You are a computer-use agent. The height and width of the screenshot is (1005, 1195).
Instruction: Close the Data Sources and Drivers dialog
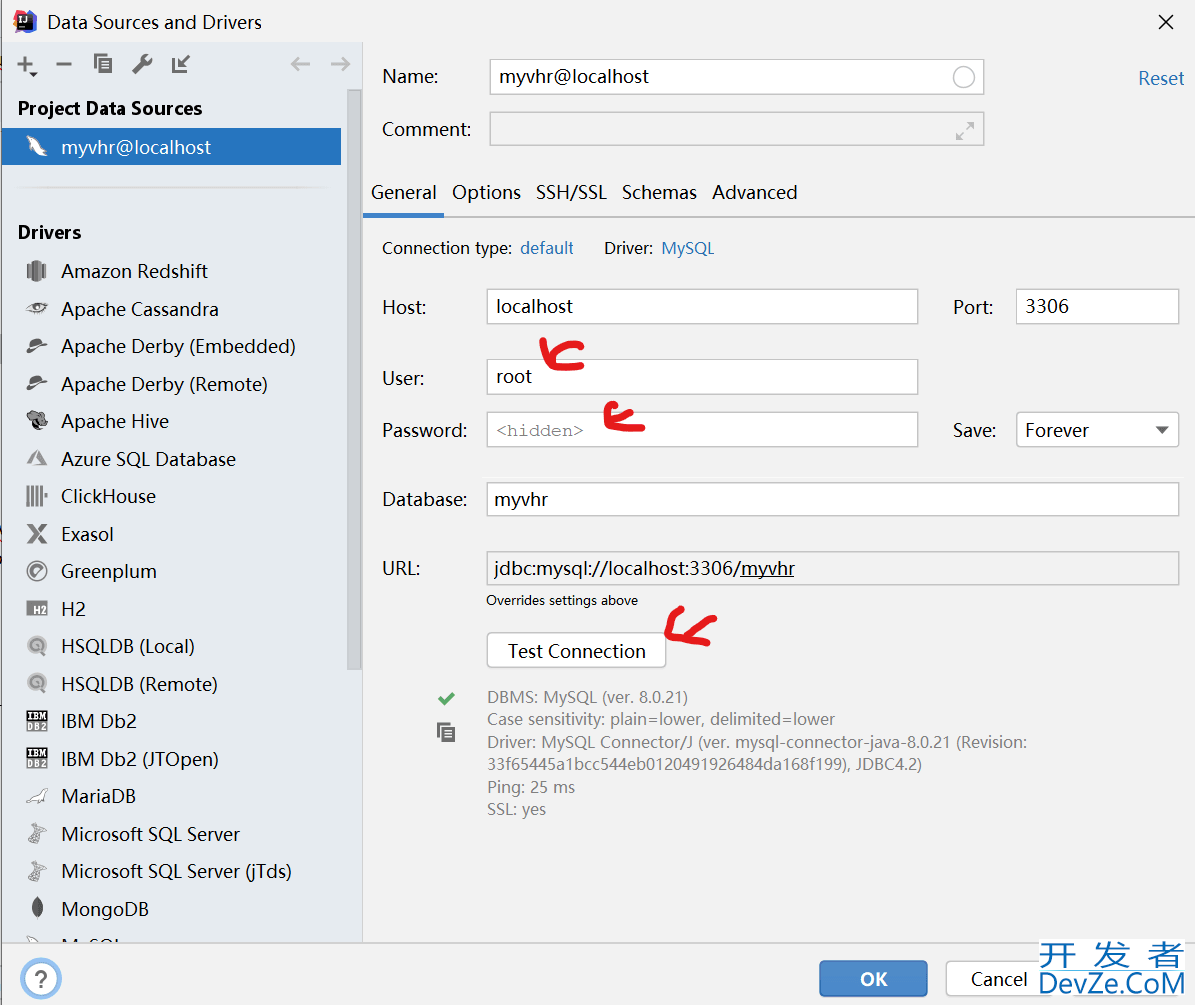(1165, 22)
